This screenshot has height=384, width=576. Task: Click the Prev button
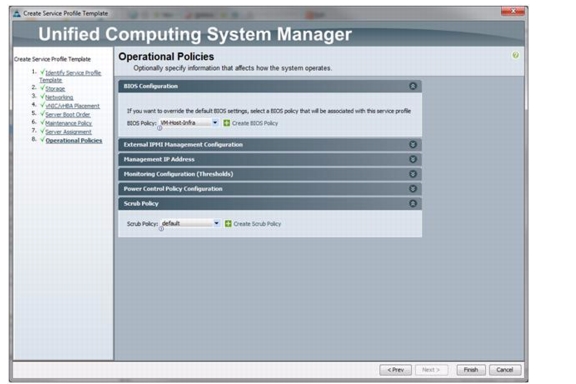395,370
